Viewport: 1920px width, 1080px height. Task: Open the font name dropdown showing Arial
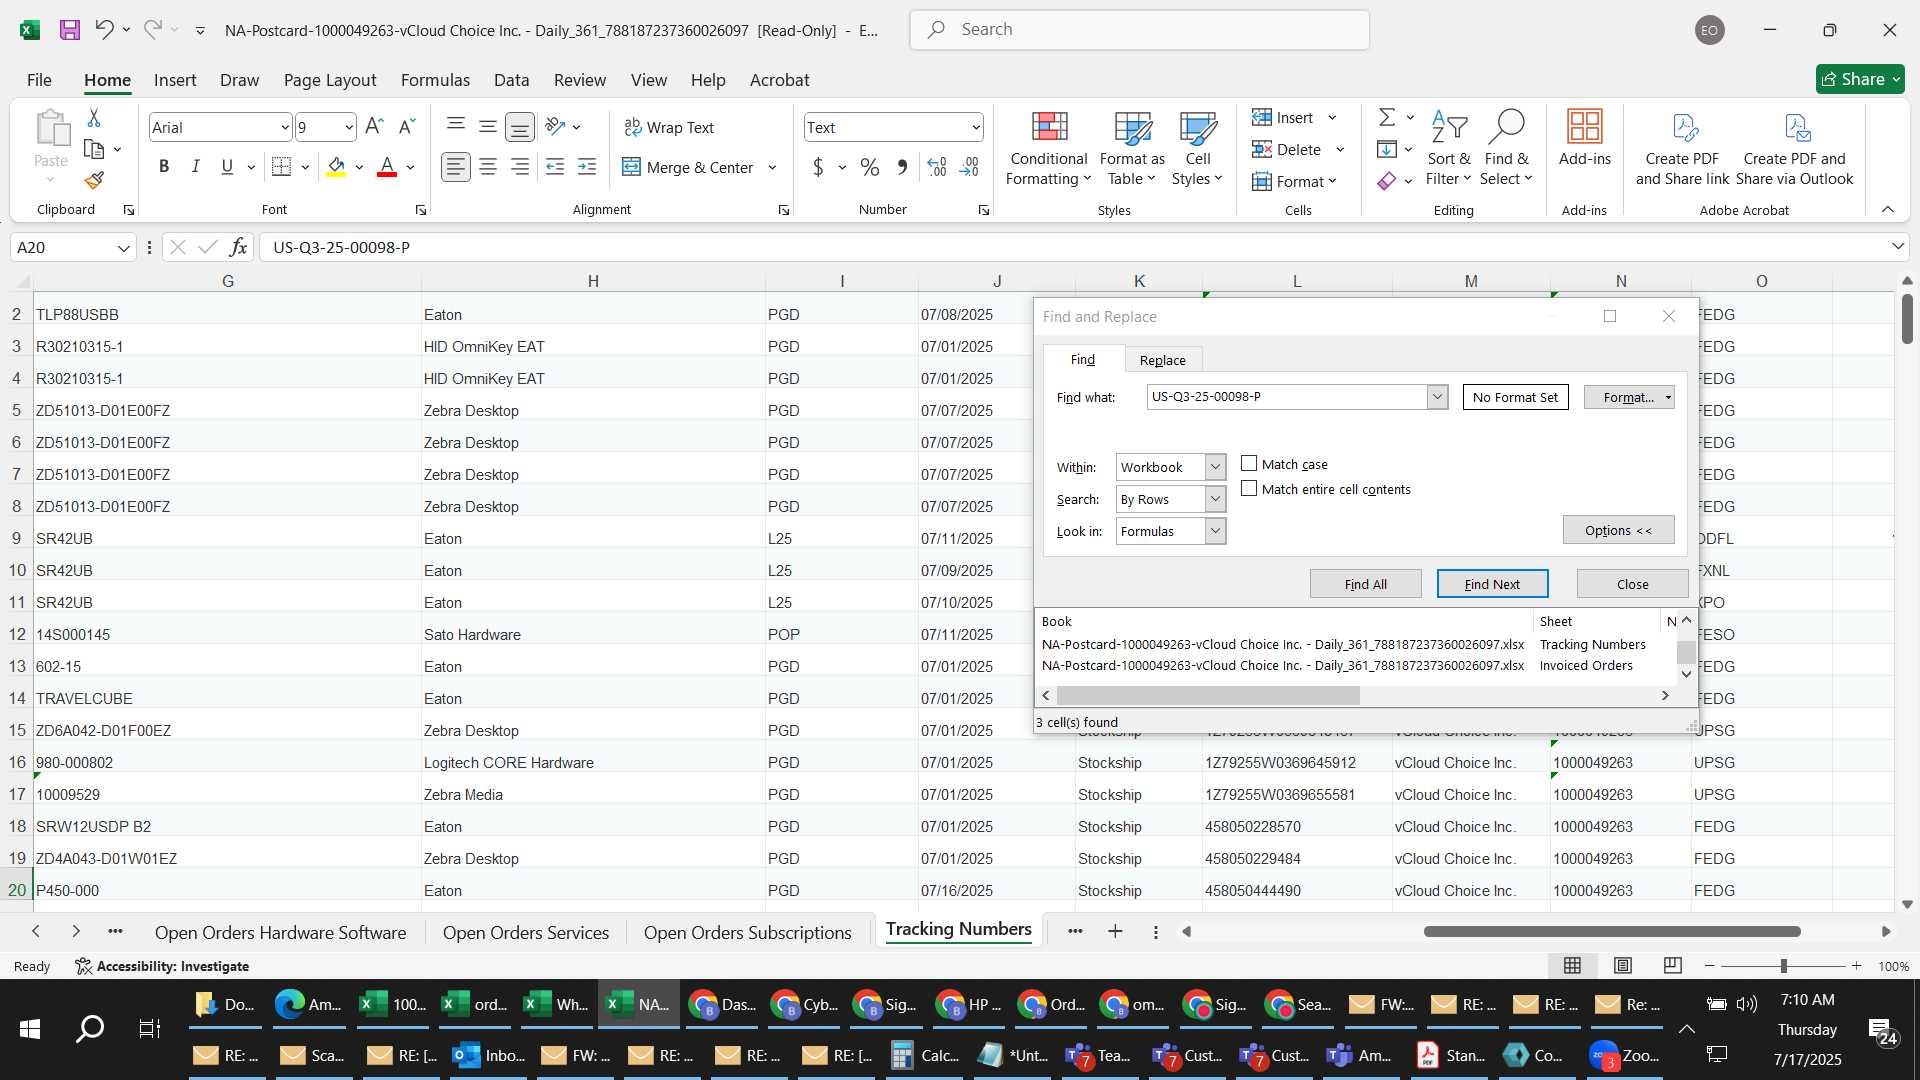(x=284, y=127)
